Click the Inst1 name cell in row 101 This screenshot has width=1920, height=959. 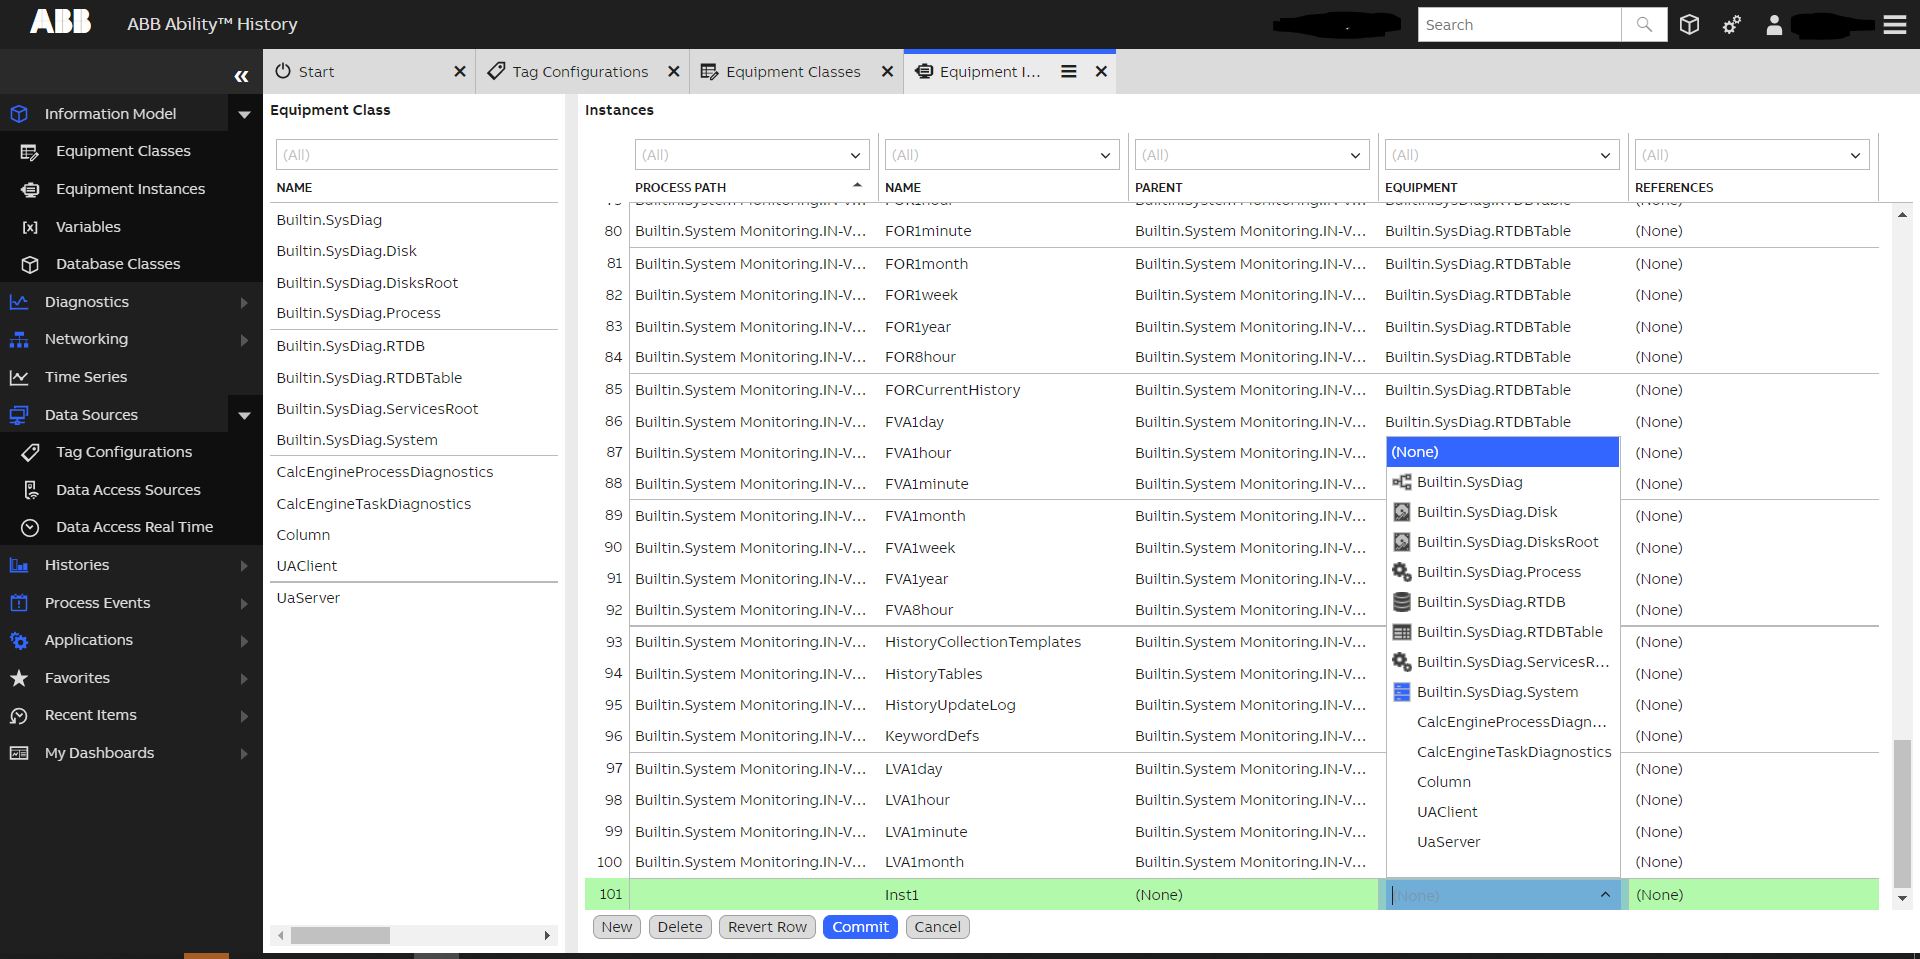pos(1003,895)
